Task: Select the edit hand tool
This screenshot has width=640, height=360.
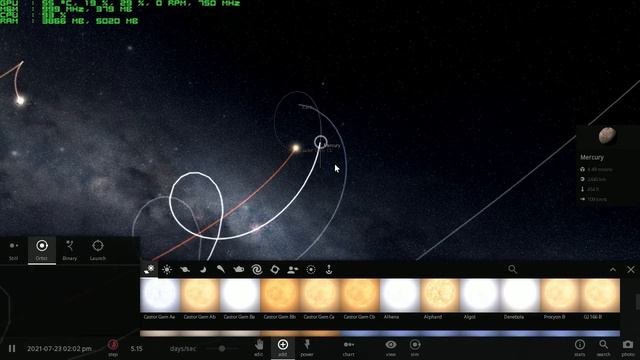Action: coord(259,347)
